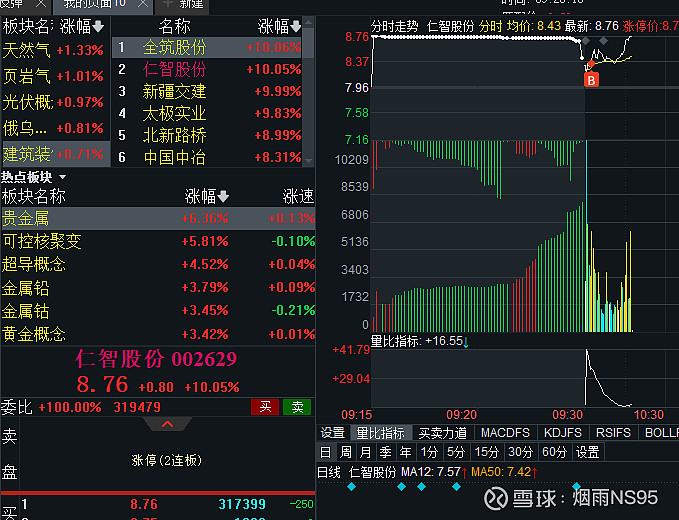This screenshot has height=520, width=679.
Task: Close the 我的页面10 tab
Action: 143,4
